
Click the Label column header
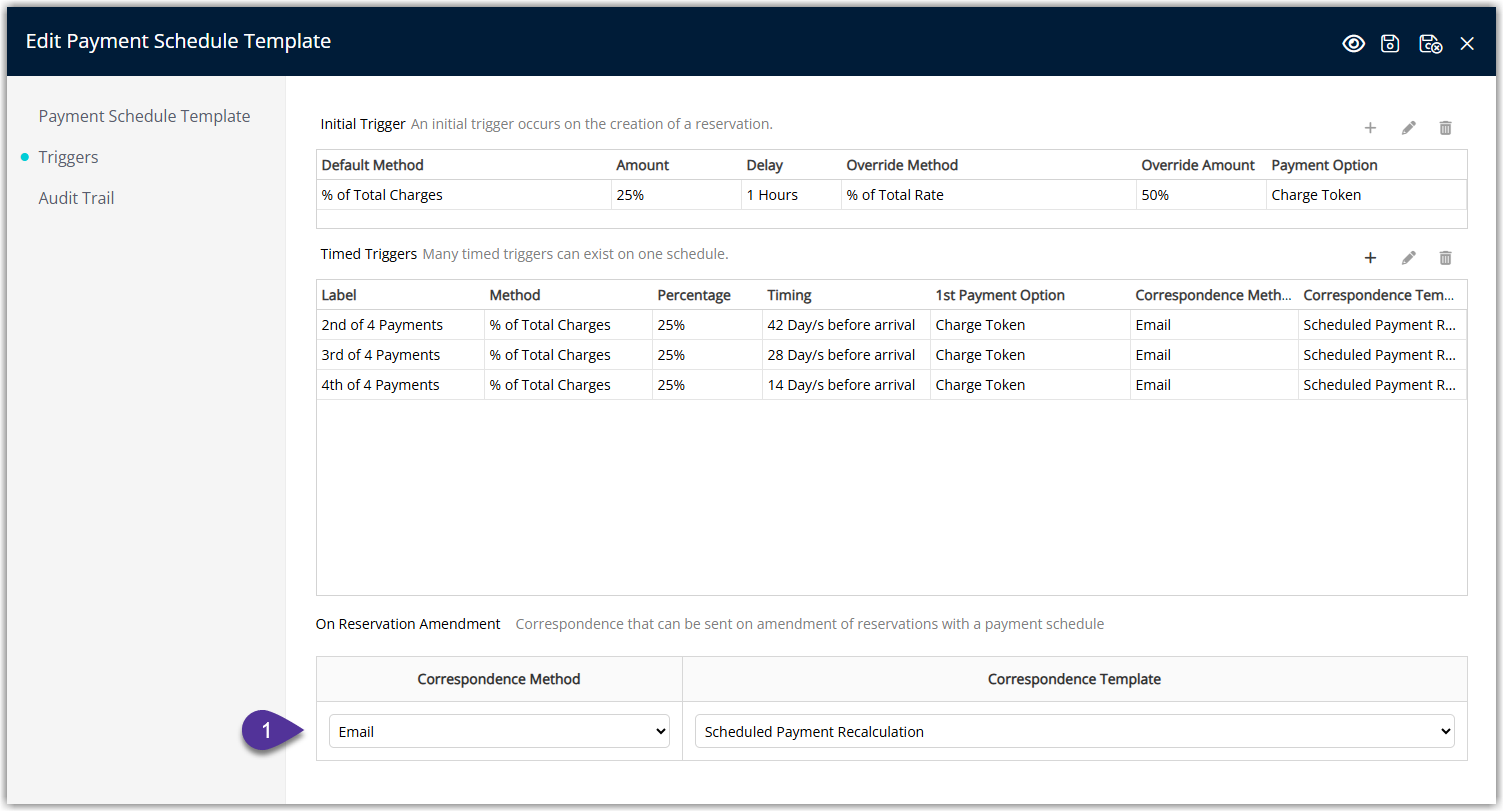point(400,295)
